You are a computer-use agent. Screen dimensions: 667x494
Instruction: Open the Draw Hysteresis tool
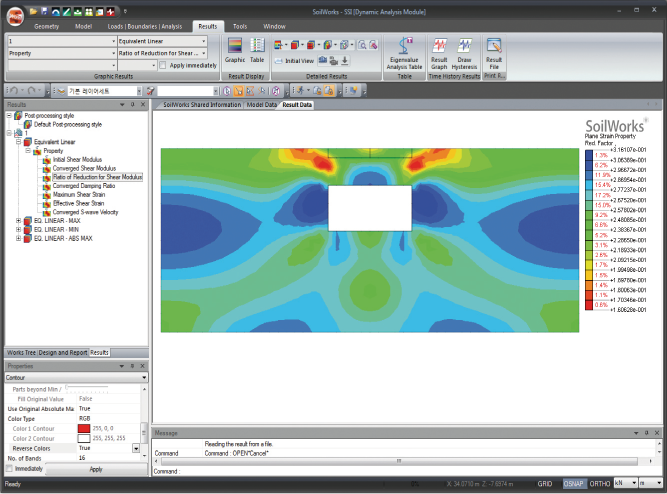(464, 53)
